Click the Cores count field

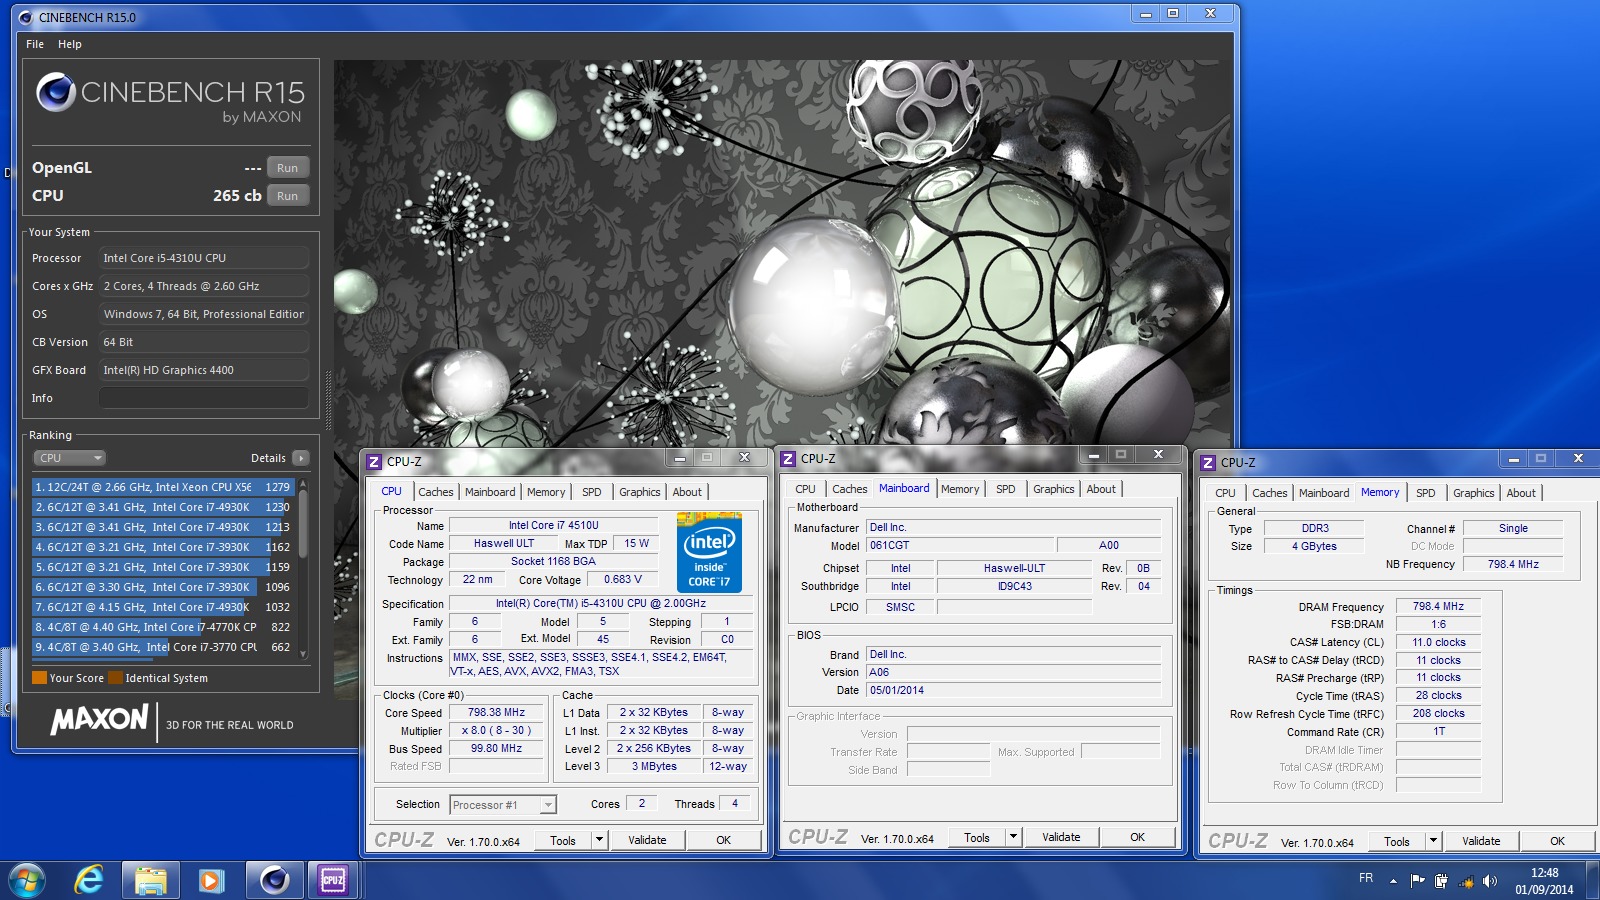pyautogui.click(x=641, y=803)
